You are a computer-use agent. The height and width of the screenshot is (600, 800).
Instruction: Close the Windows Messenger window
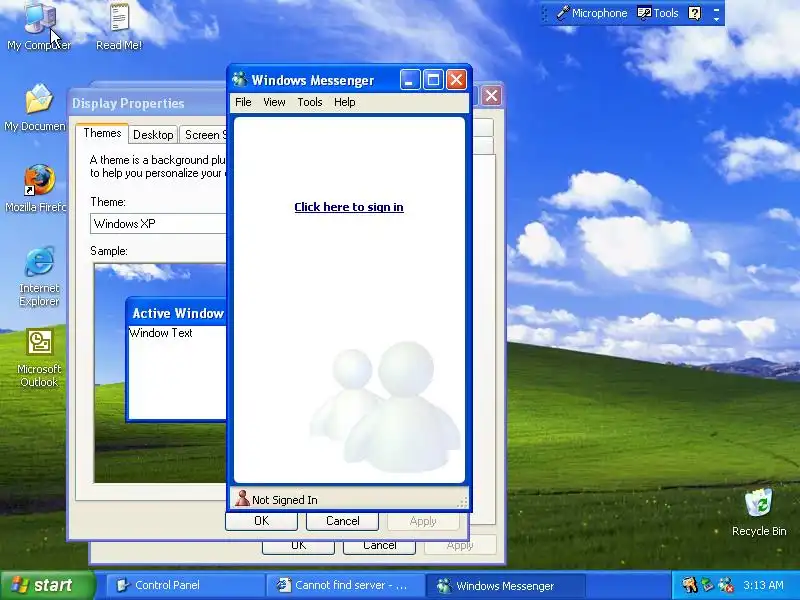456,80
